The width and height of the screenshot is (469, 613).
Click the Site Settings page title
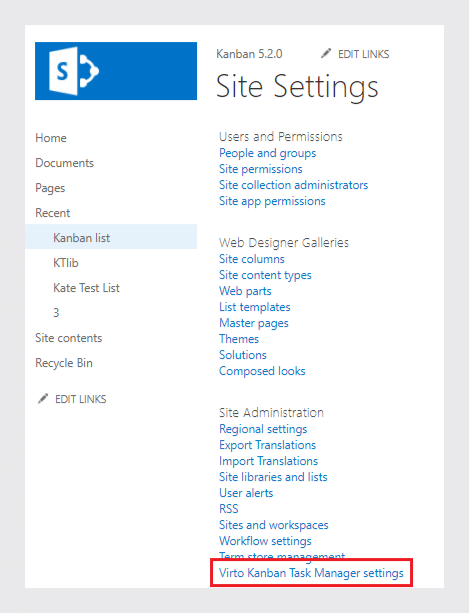pos(297,86)
